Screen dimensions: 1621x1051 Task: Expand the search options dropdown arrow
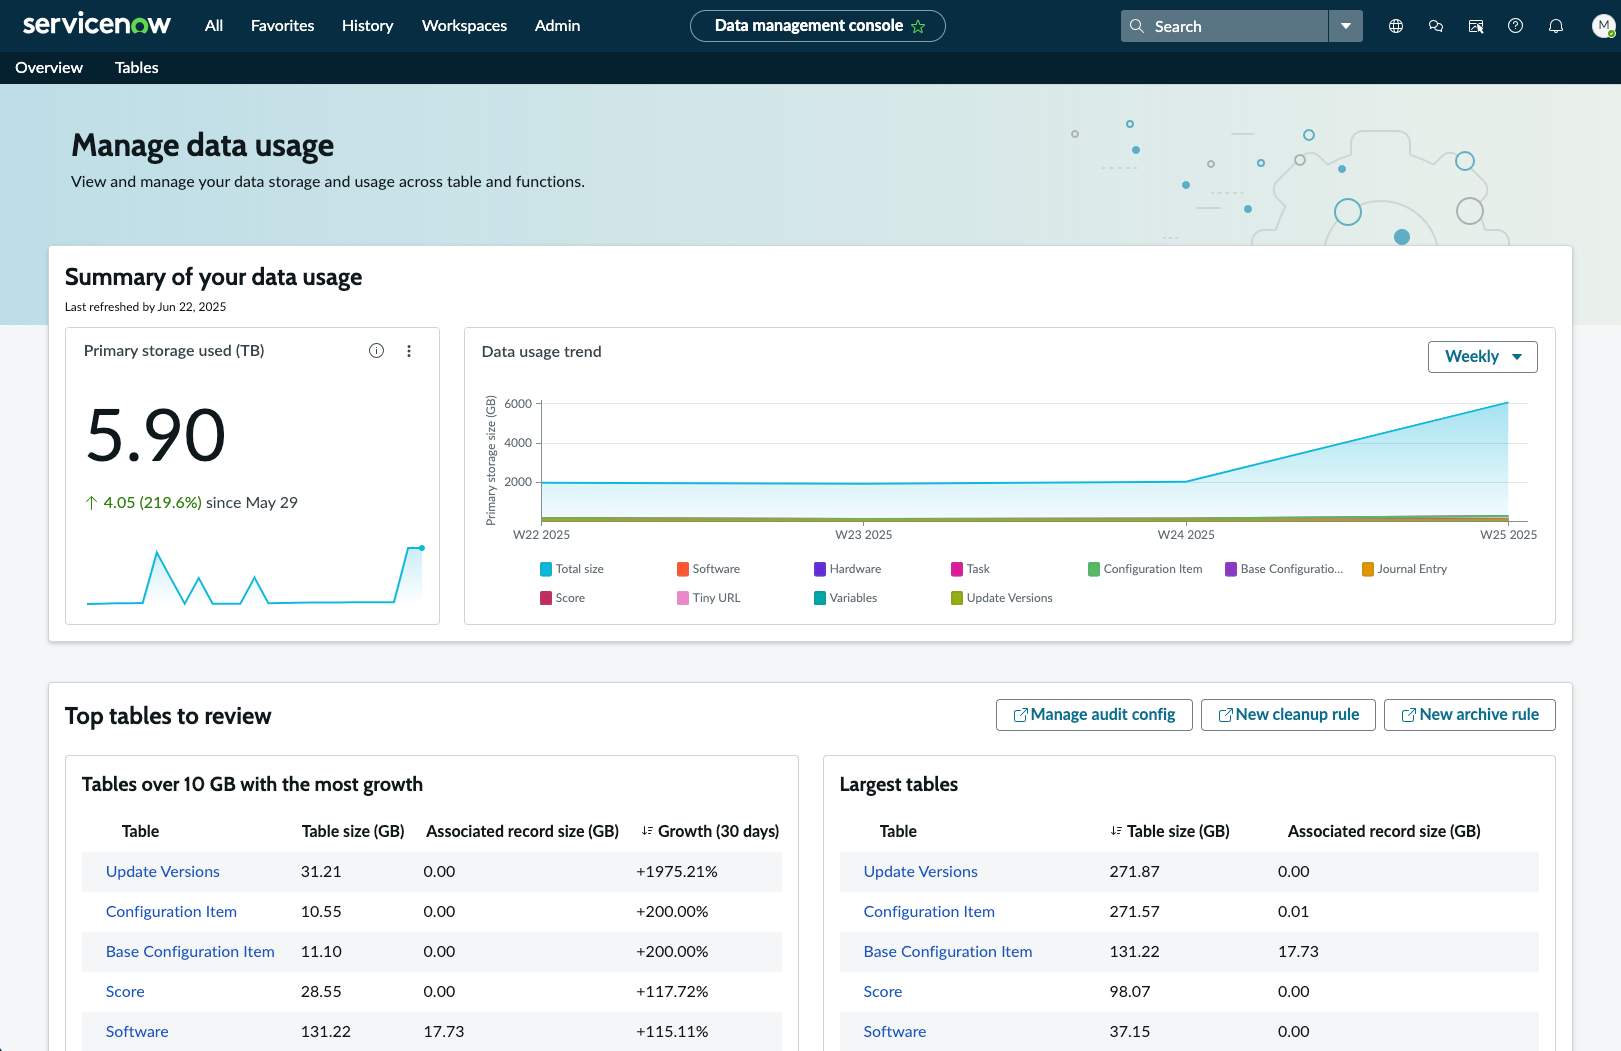coord(1346,26)
